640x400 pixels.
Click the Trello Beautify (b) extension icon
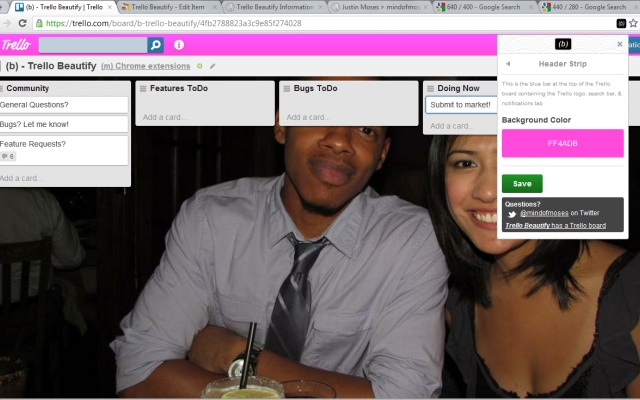pos(621,23)
